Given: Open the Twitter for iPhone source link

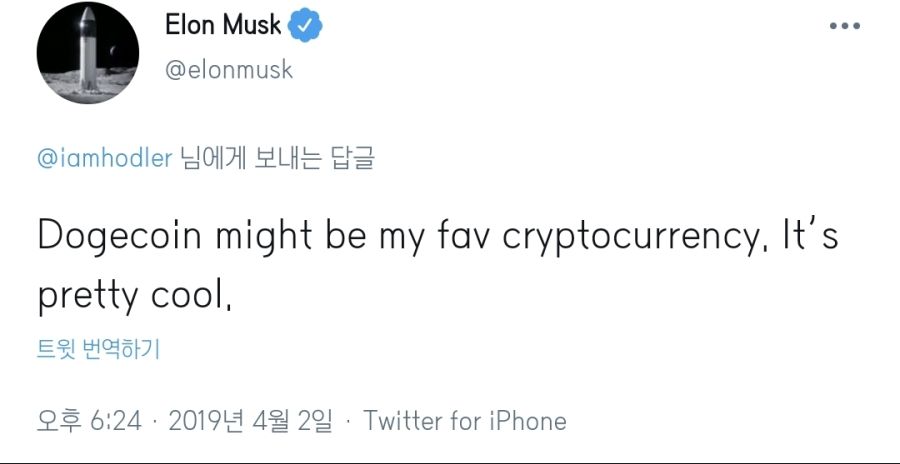Looking at the screenshot, I should [465, 421].
